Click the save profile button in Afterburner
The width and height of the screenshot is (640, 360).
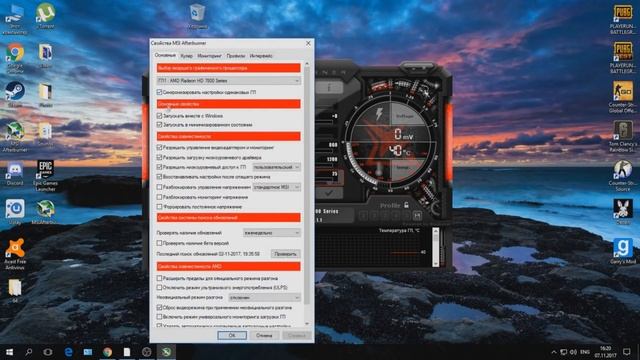tap(417, 216)
